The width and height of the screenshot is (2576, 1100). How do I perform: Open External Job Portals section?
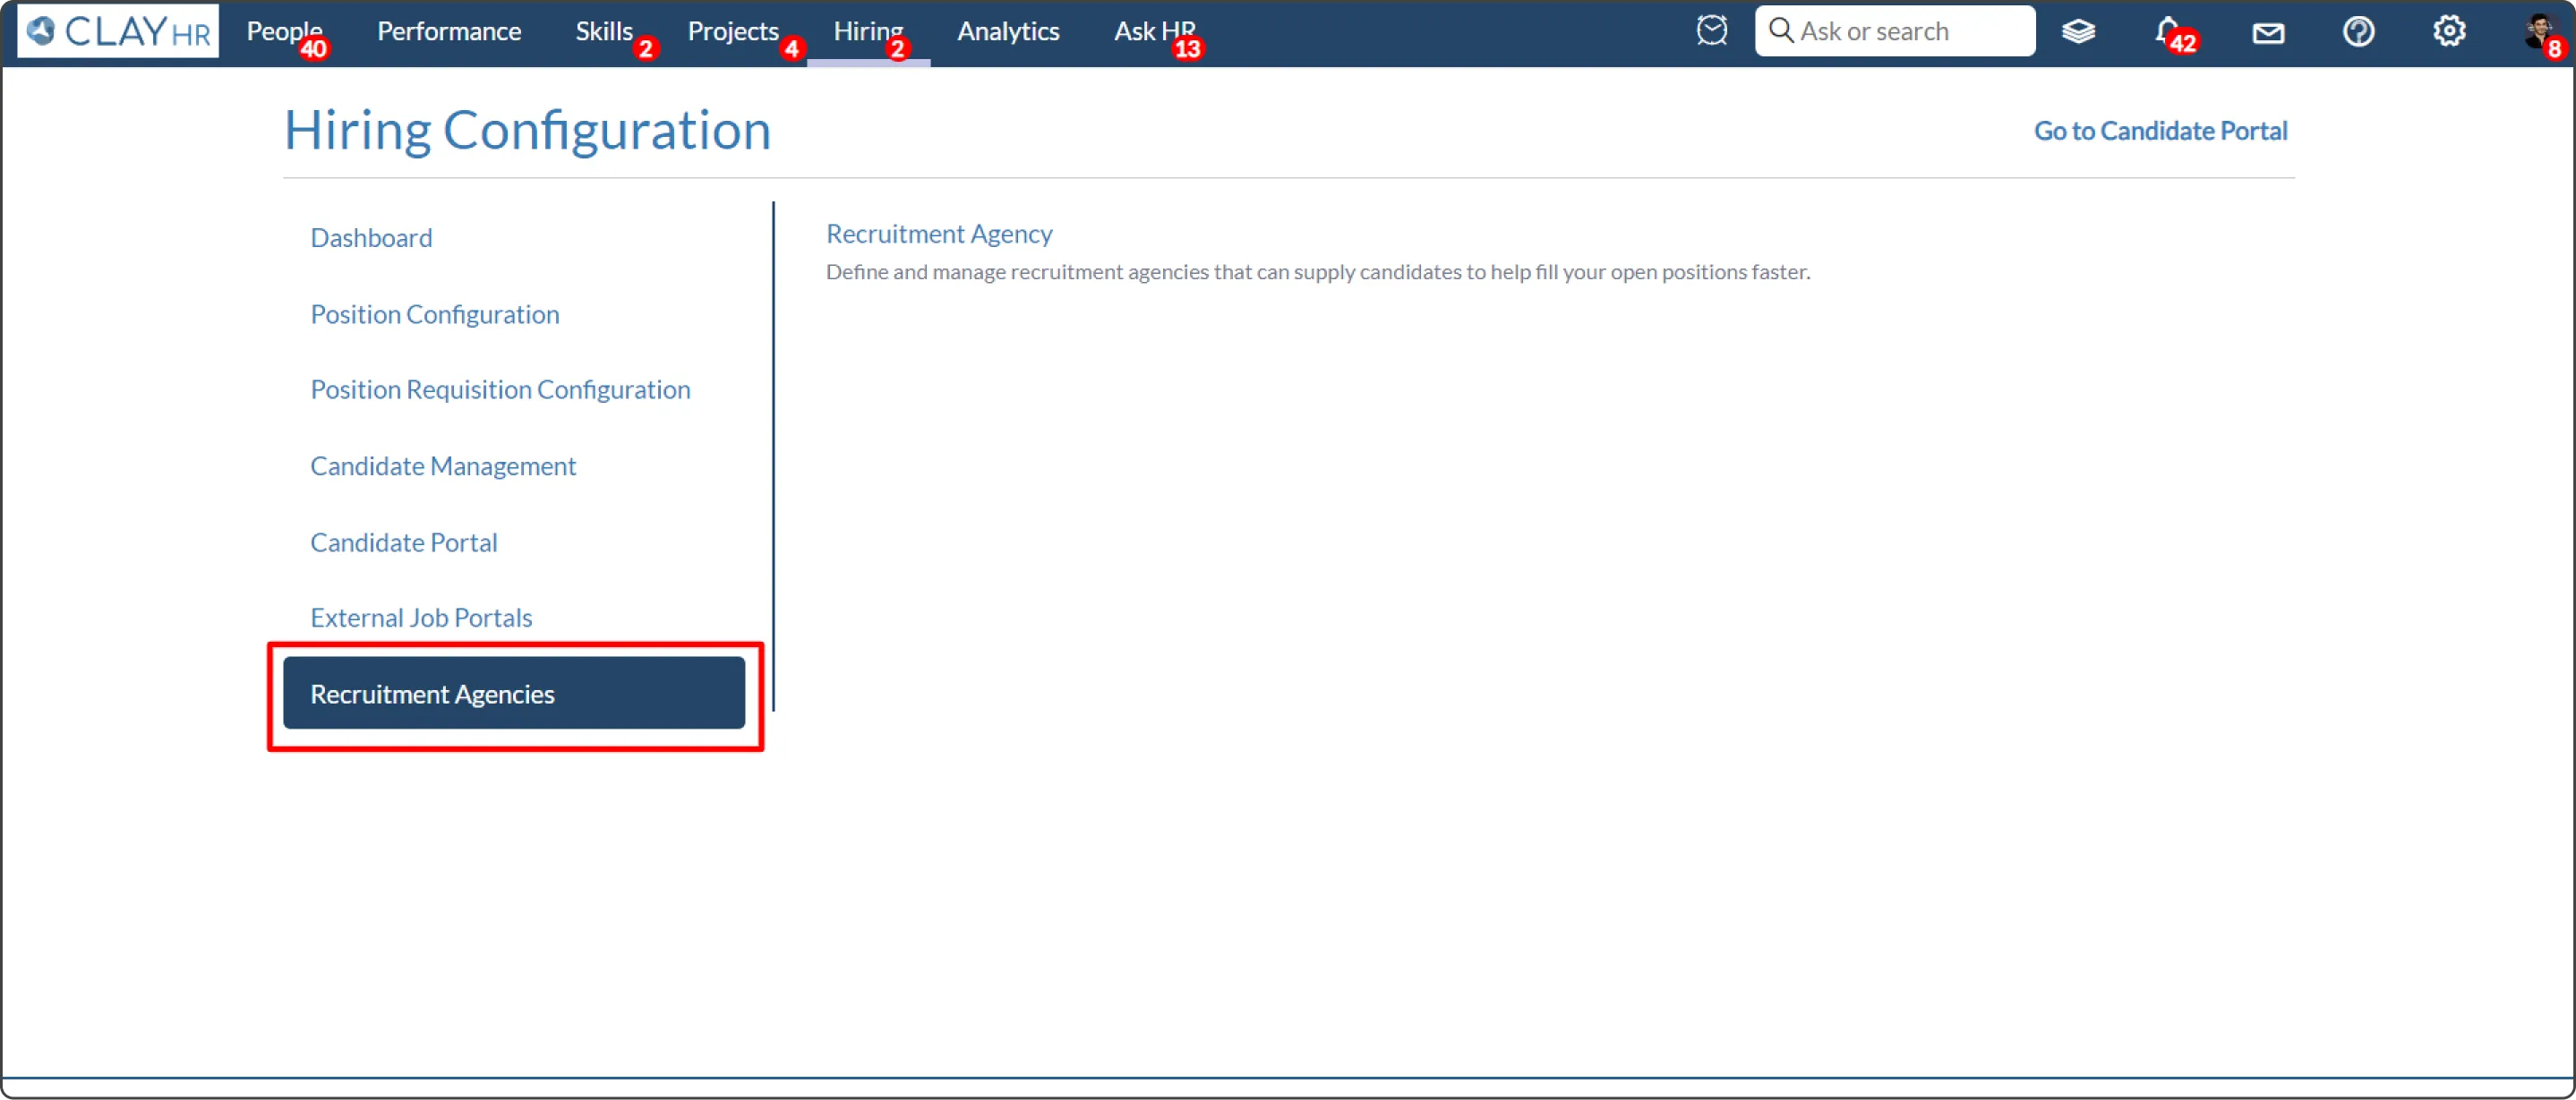tap(420, 617)
